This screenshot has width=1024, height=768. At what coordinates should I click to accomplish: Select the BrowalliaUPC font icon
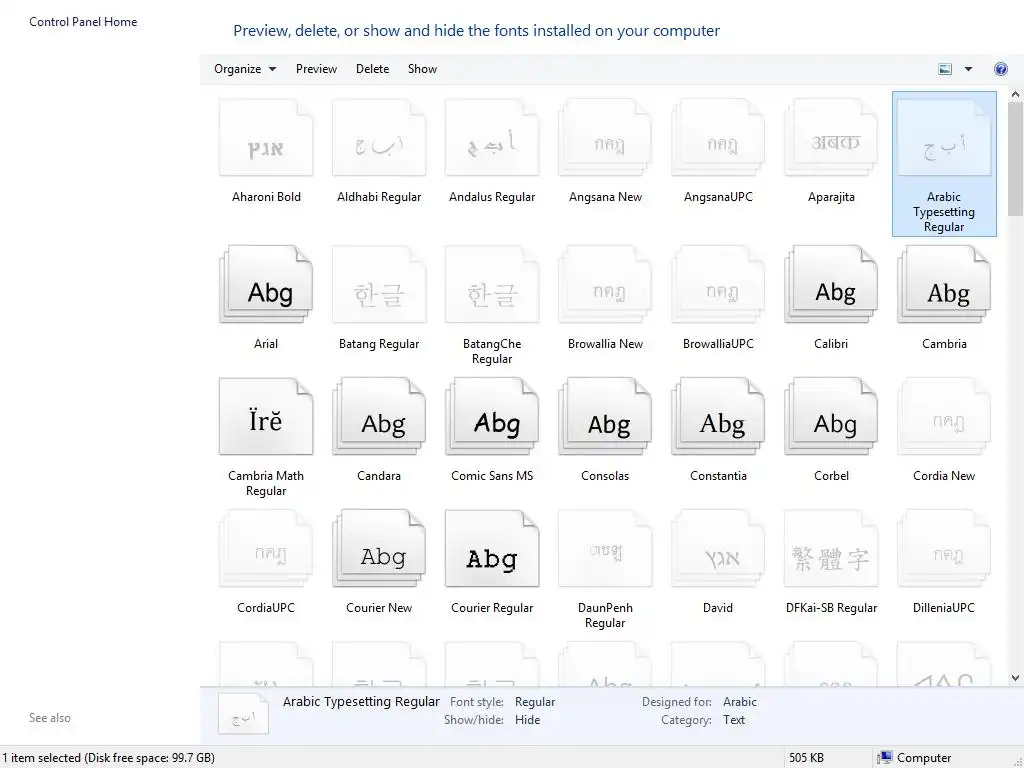(718, 284)
